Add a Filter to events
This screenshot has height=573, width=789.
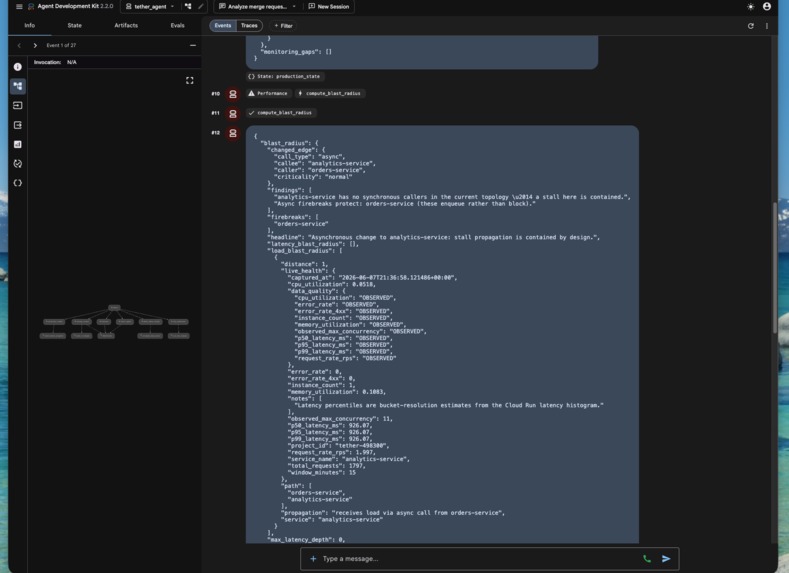coord(283,26)
